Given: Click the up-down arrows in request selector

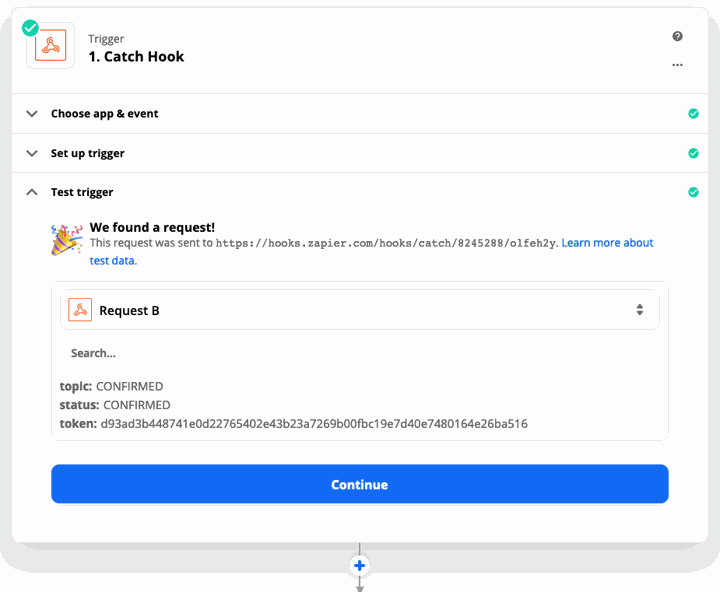Looking at the screenshot, I should pyautogui.click(x=640, y=310).
